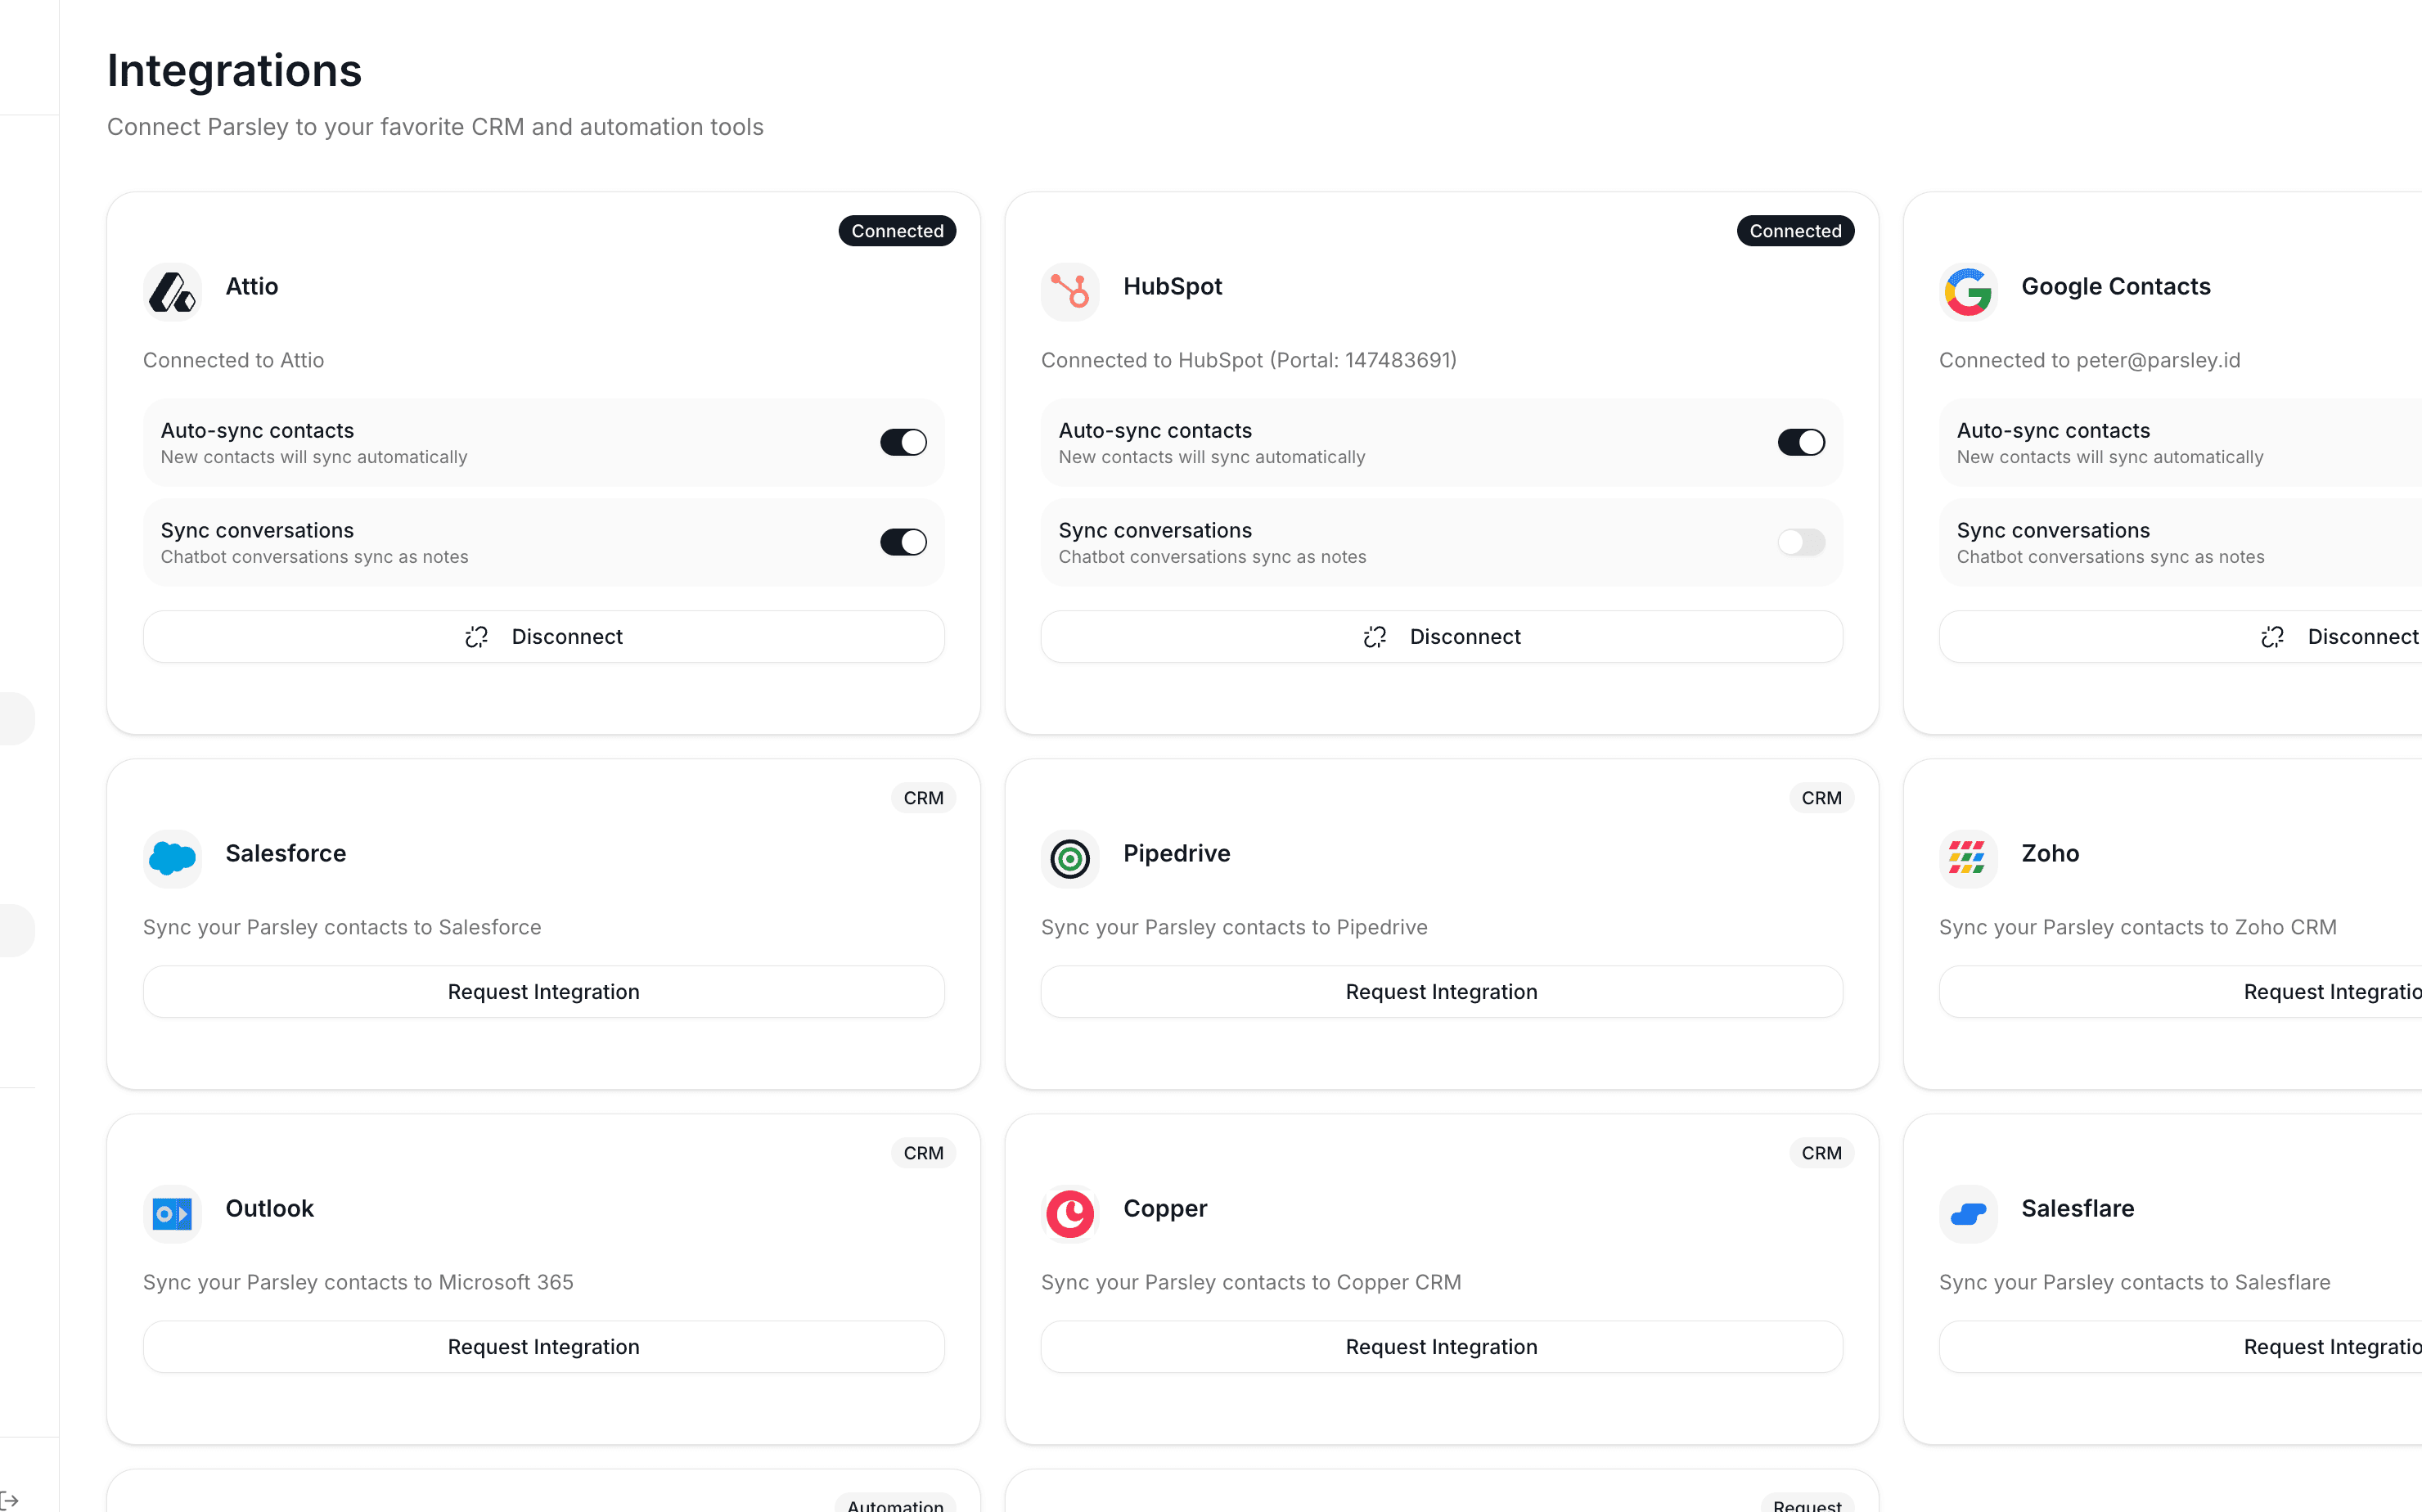Click the Salesforce cloud icon

click(172, 858)
